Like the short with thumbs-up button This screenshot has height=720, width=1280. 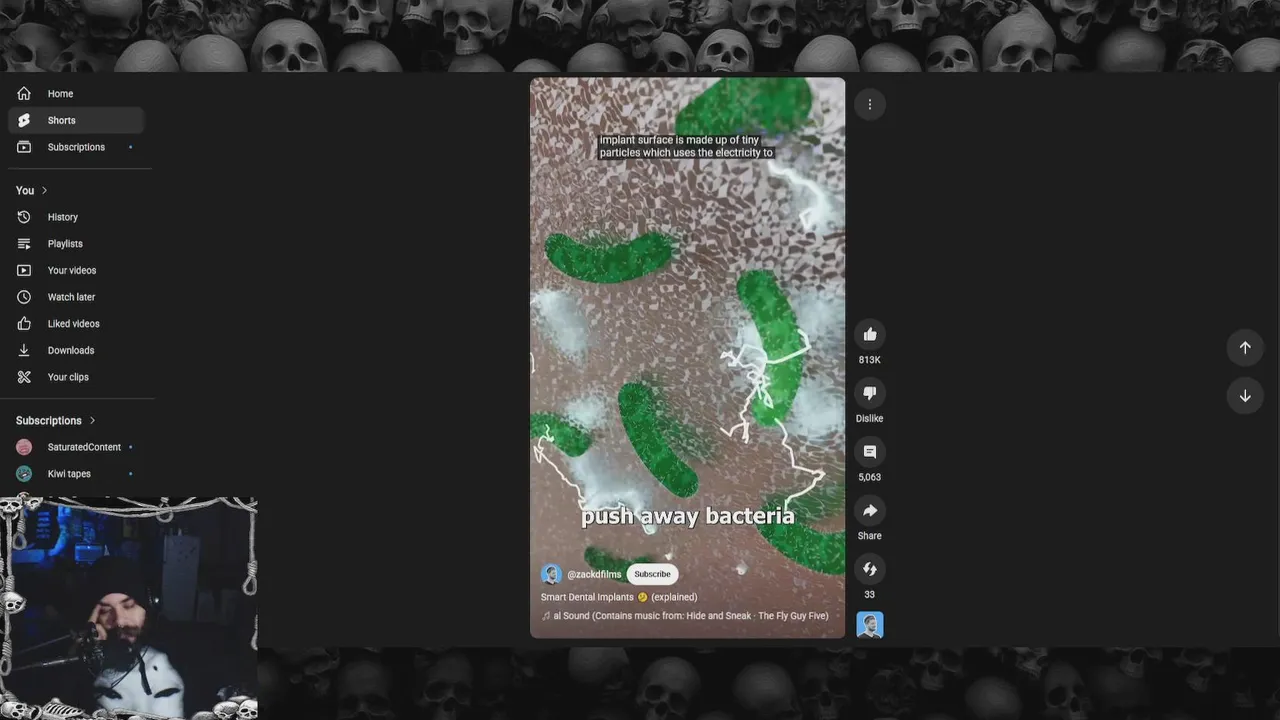870,334
